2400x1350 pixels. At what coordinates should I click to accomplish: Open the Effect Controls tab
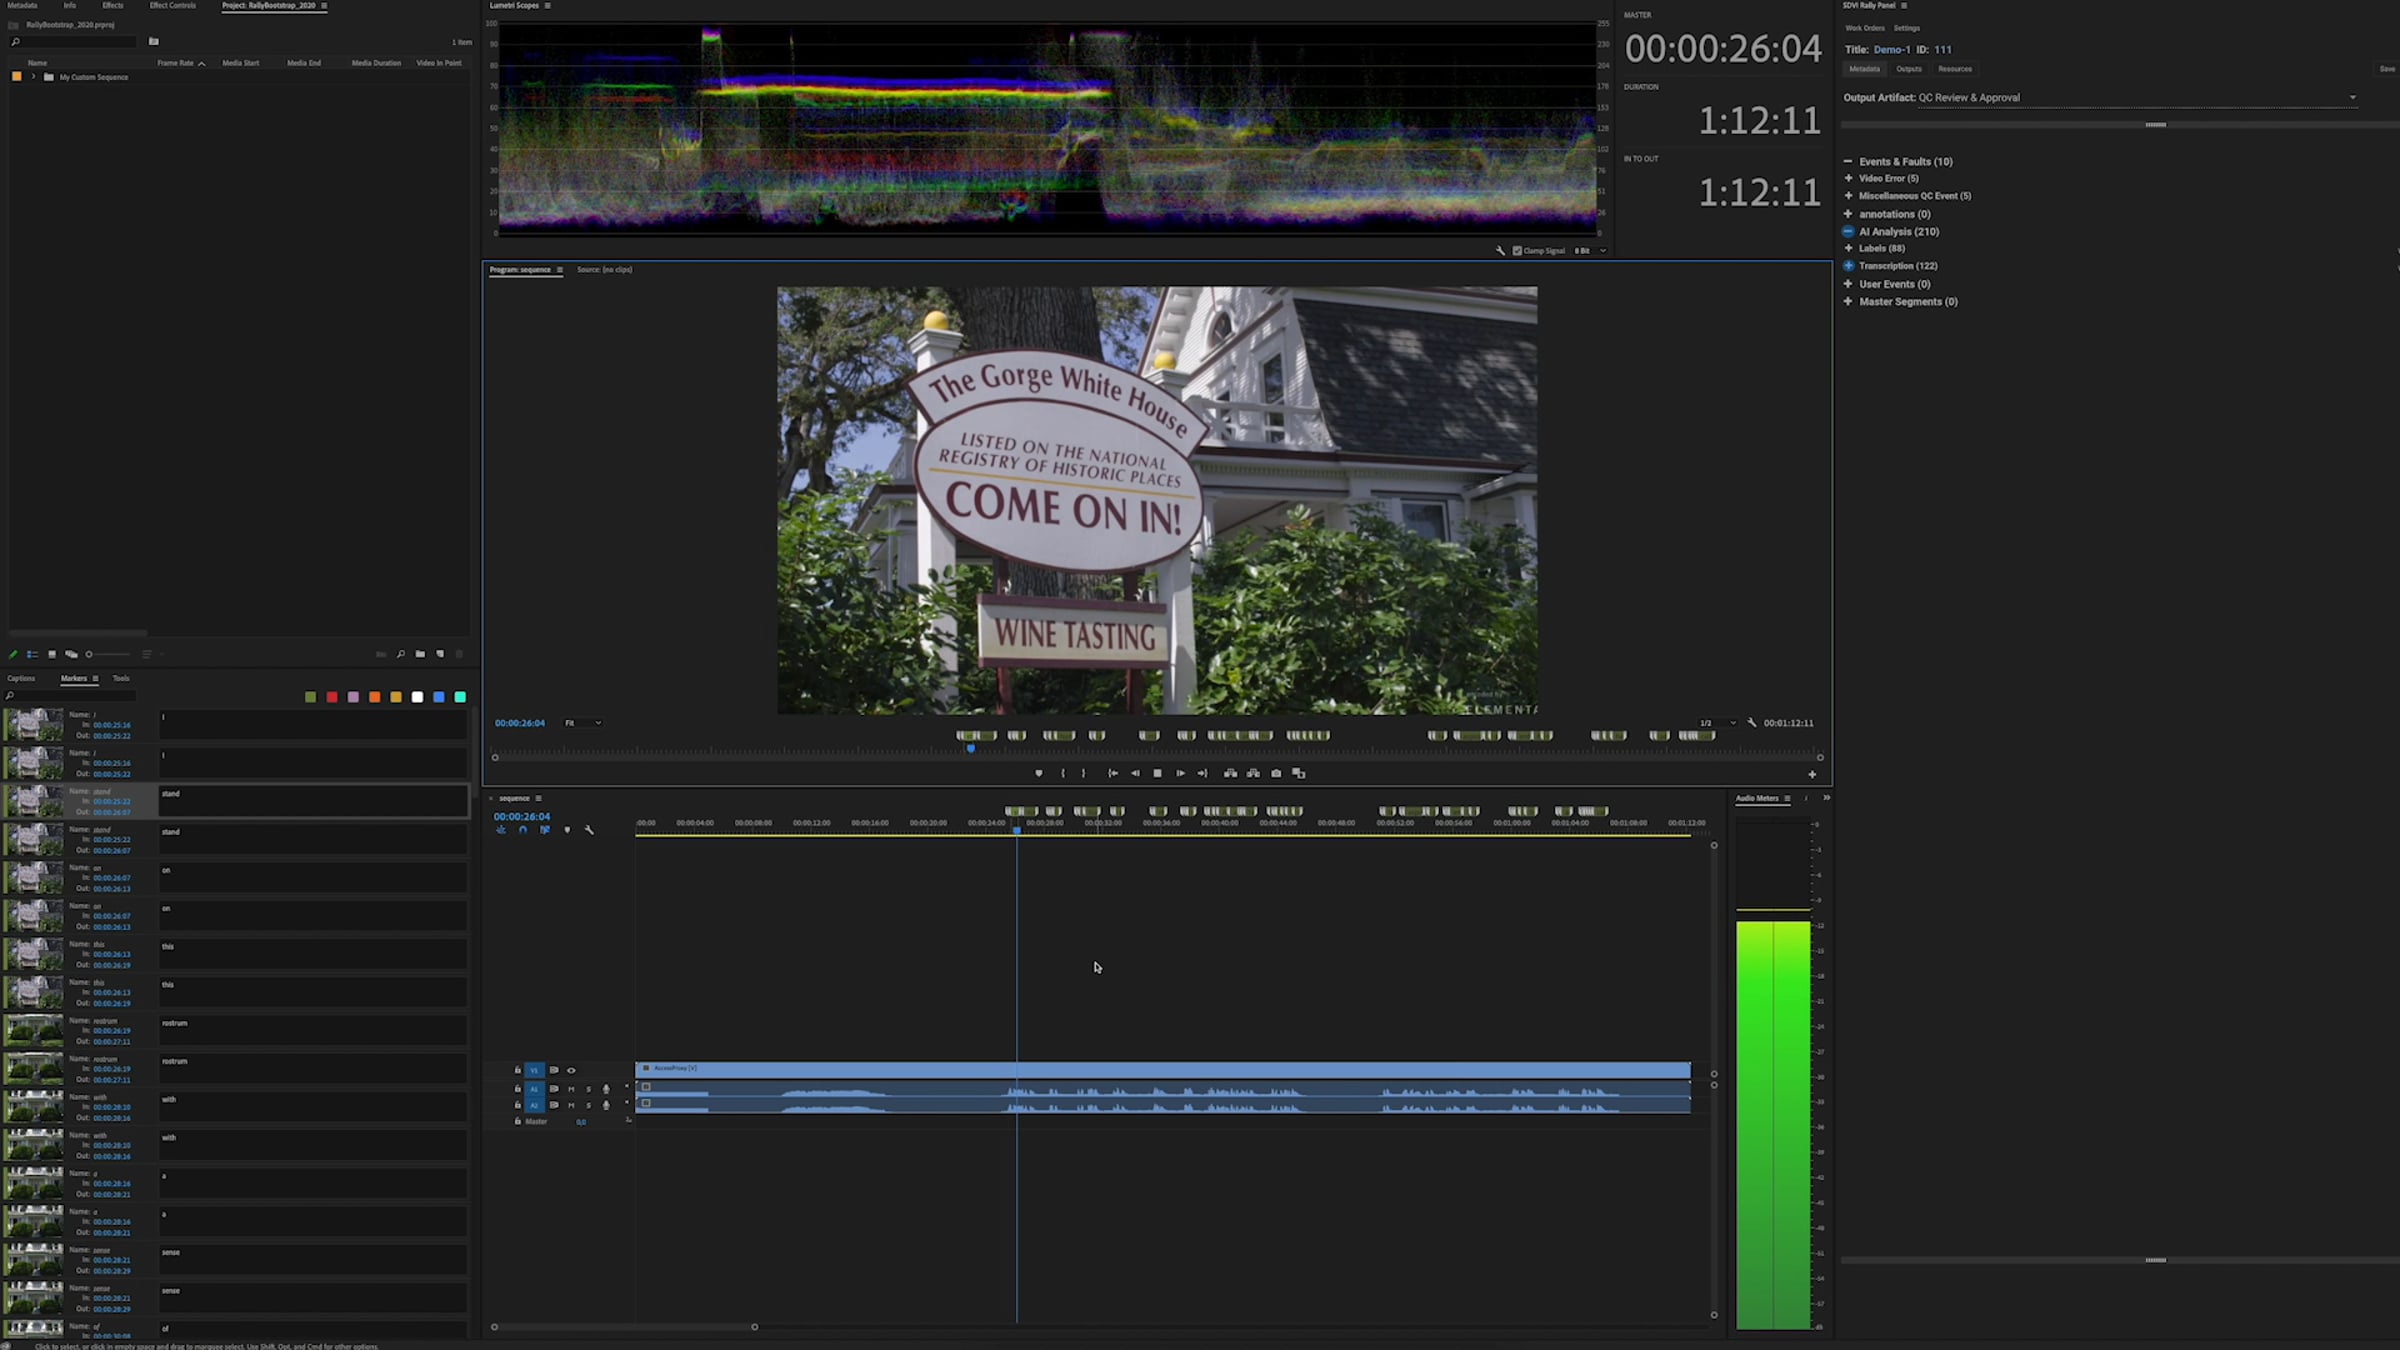(173, 6)
